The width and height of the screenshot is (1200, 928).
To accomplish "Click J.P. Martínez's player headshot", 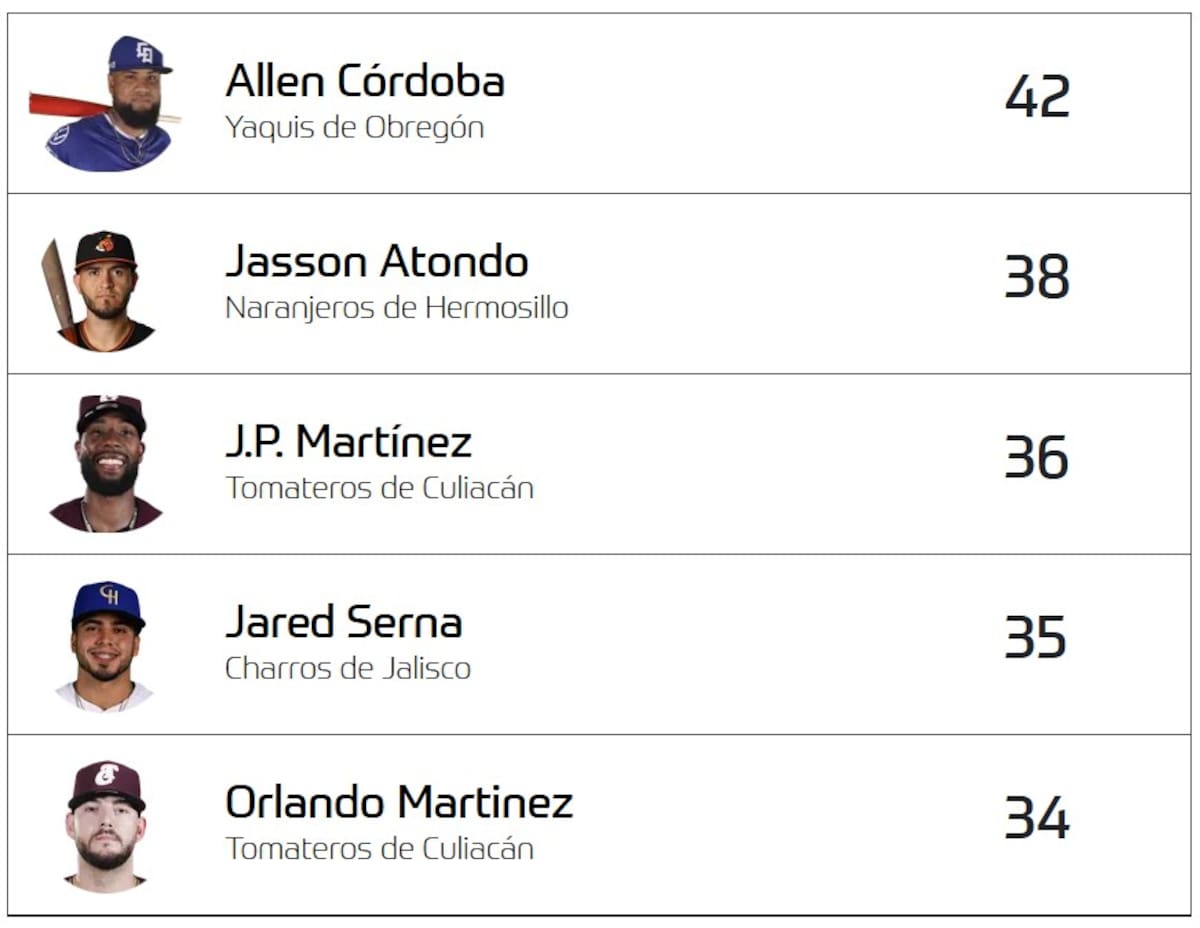I will click(108, 463).
